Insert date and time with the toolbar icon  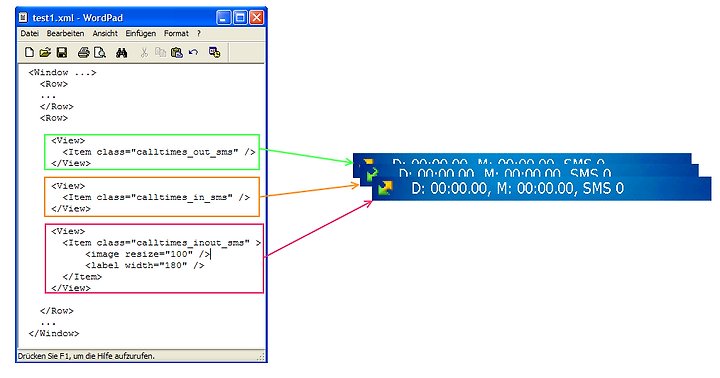point(214,52)
